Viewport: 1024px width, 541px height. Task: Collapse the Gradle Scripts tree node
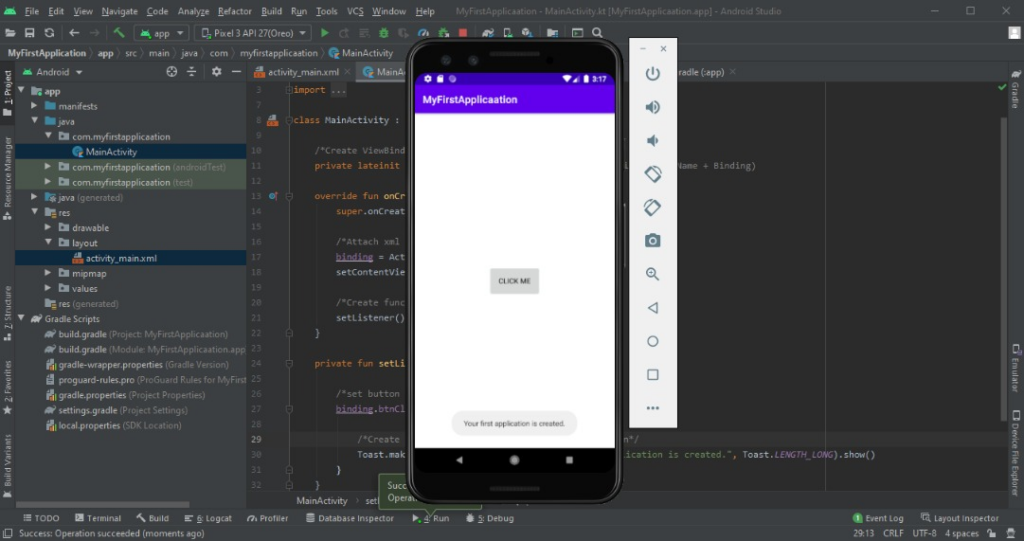pos(22,319)
